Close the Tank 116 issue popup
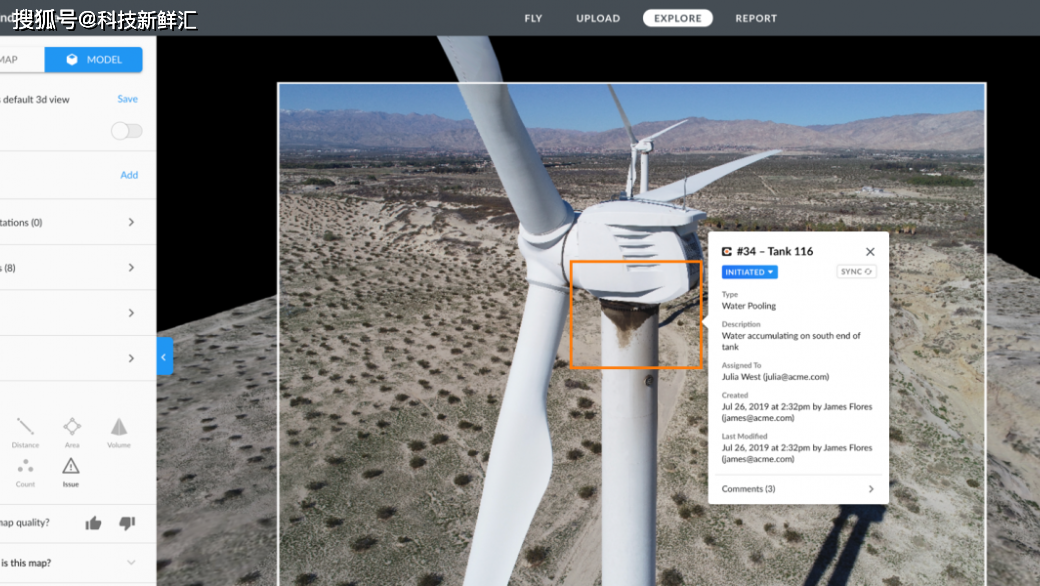Screen dimensions: 1040x586 (x=870, y=252)
